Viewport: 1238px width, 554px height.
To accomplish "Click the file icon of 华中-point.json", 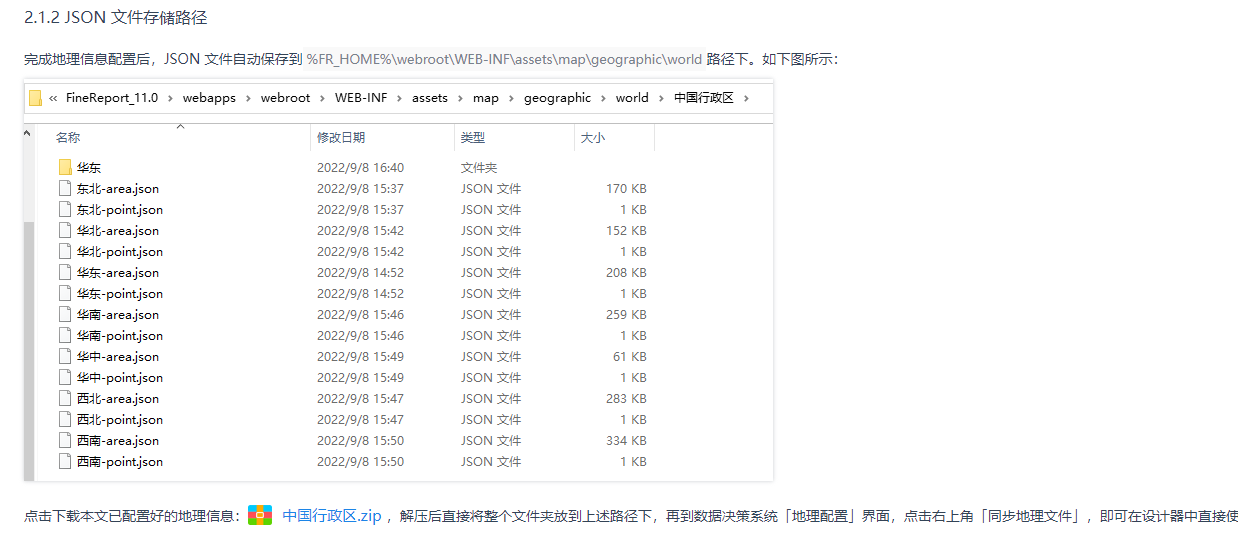I will [x=65, y=378].
